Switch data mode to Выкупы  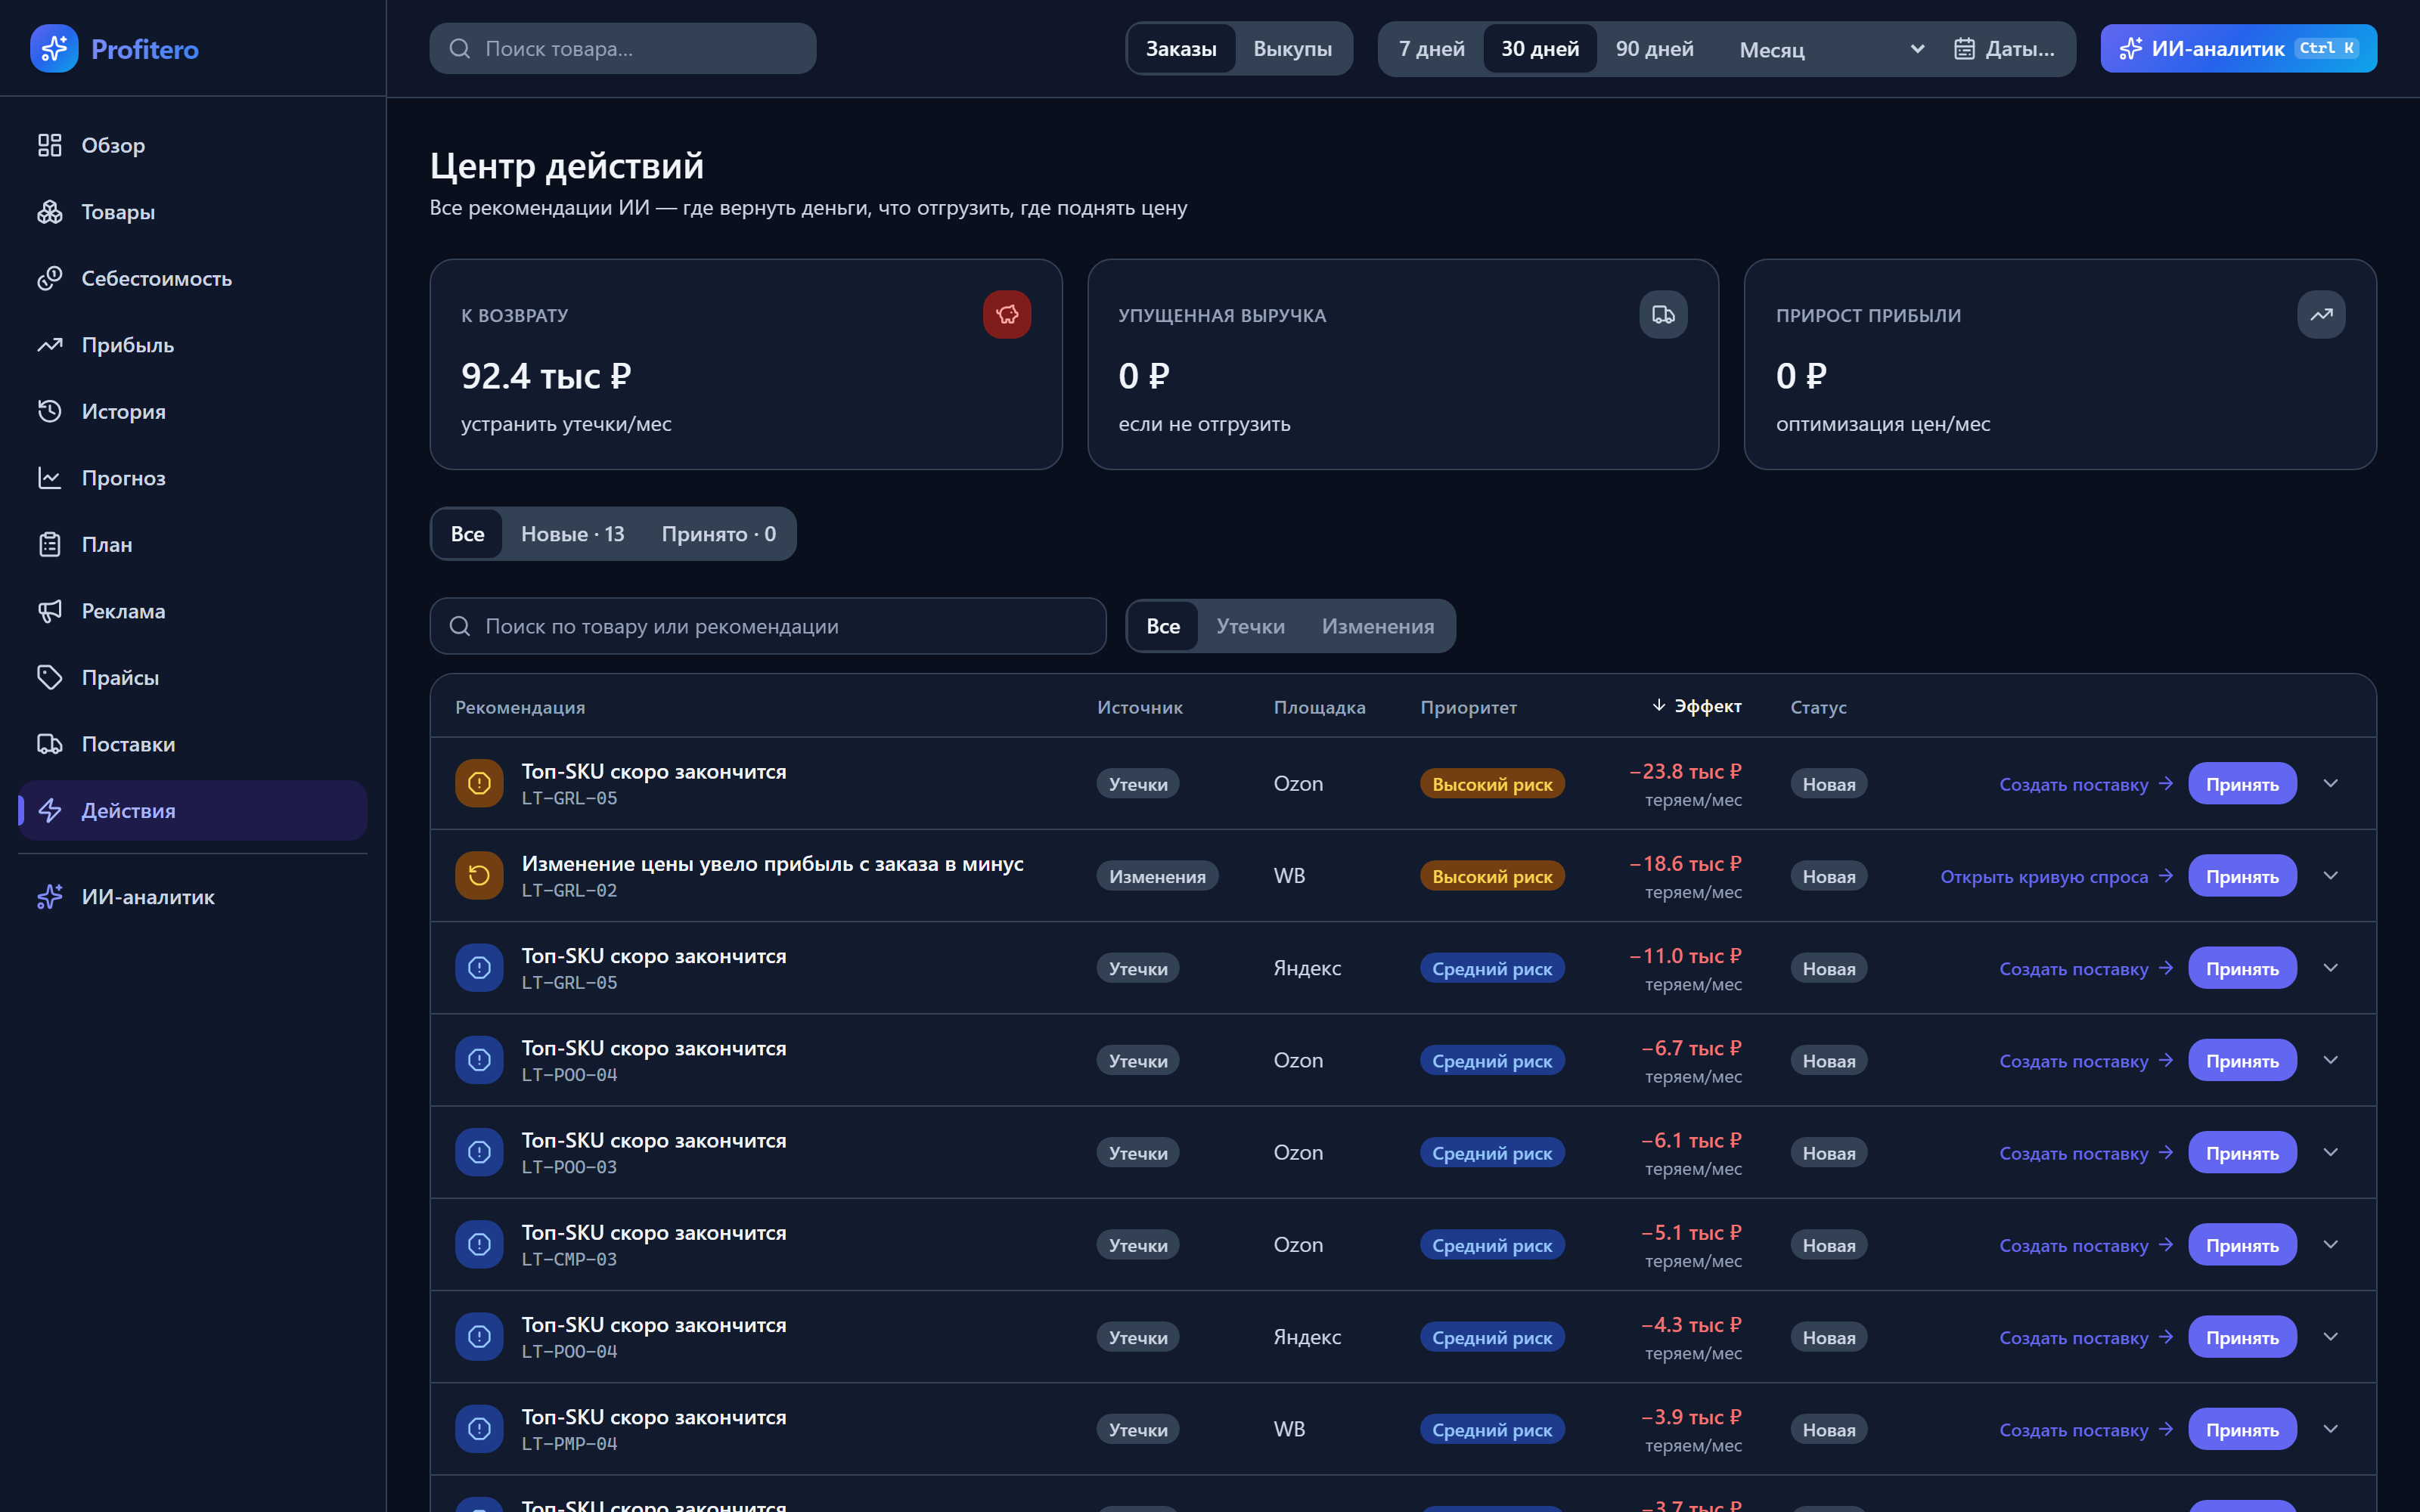coord(1292,48)
